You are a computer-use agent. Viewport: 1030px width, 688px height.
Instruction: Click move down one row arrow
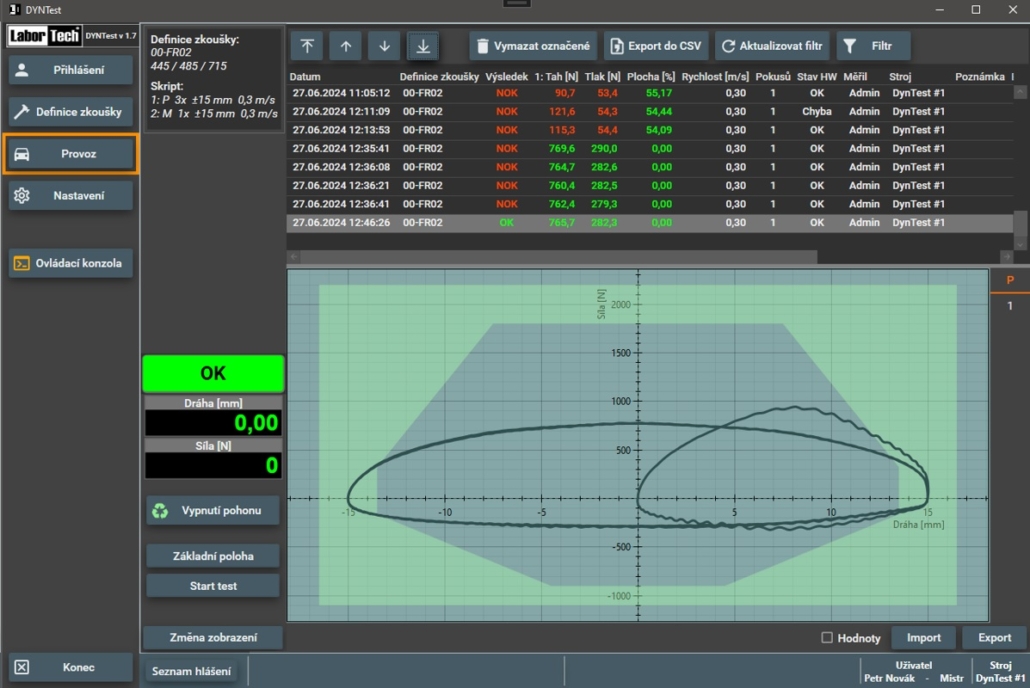(384, 46)
